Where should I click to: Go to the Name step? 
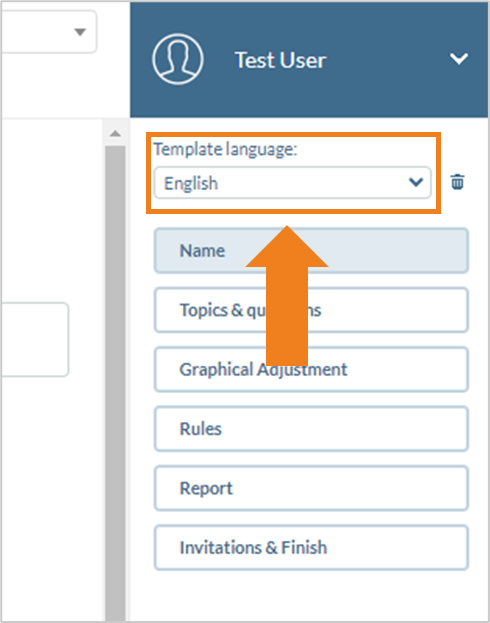[311, 250]
